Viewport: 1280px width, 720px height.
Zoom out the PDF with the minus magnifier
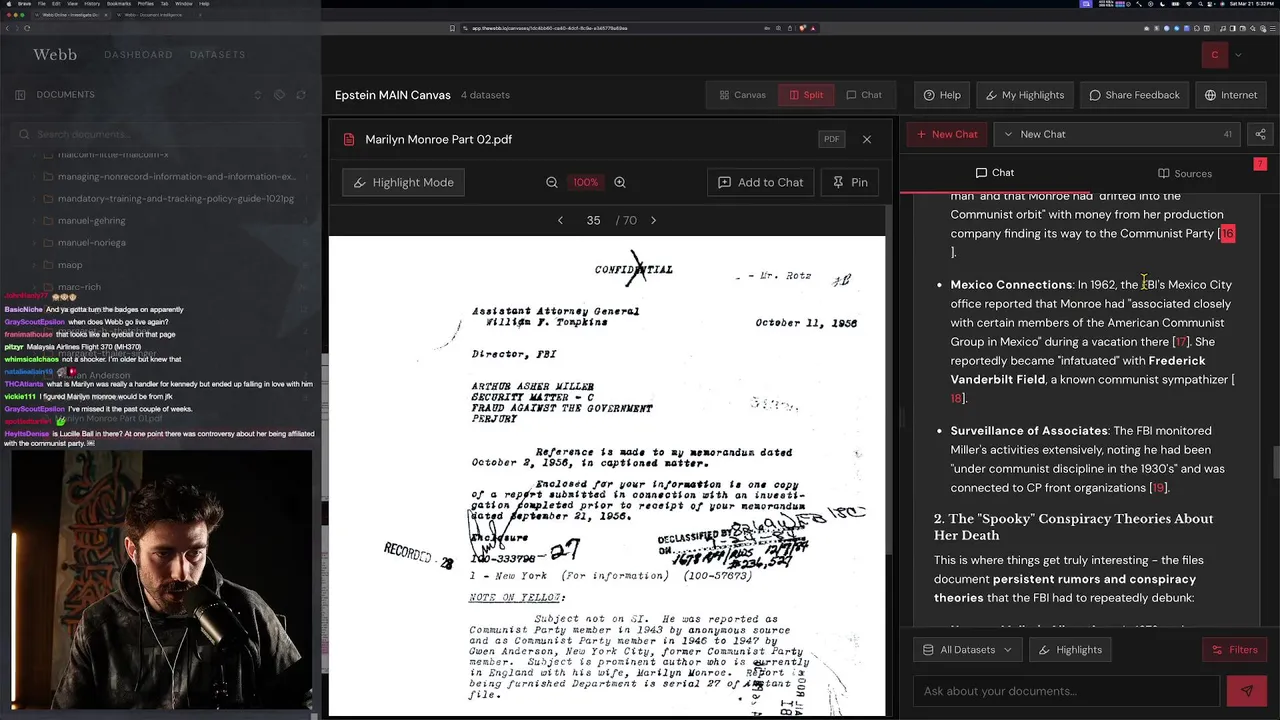point(552,182)
